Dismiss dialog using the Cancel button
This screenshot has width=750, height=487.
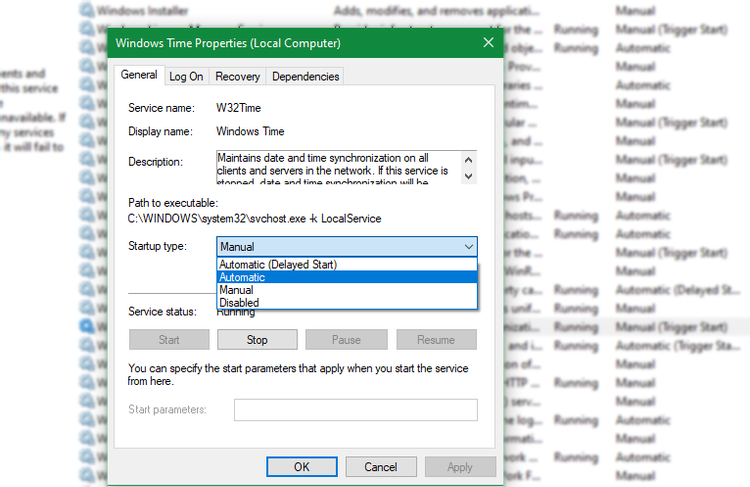[380, 467]
